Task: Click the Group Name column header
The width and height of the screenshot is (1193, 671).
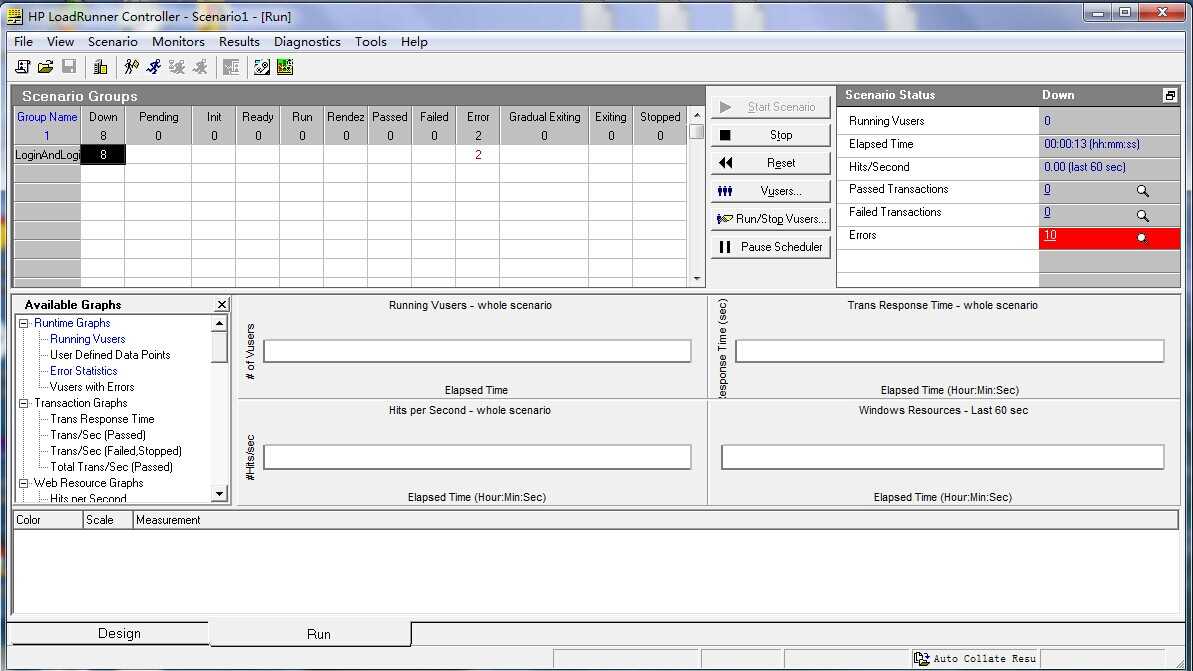Action: tap(47, 117)
